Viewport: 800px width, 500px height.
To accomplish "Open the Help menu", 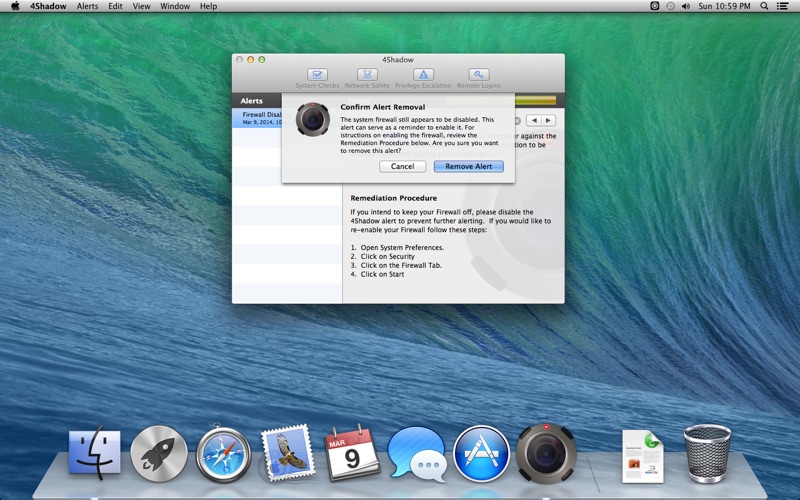I will click(208, 6).
